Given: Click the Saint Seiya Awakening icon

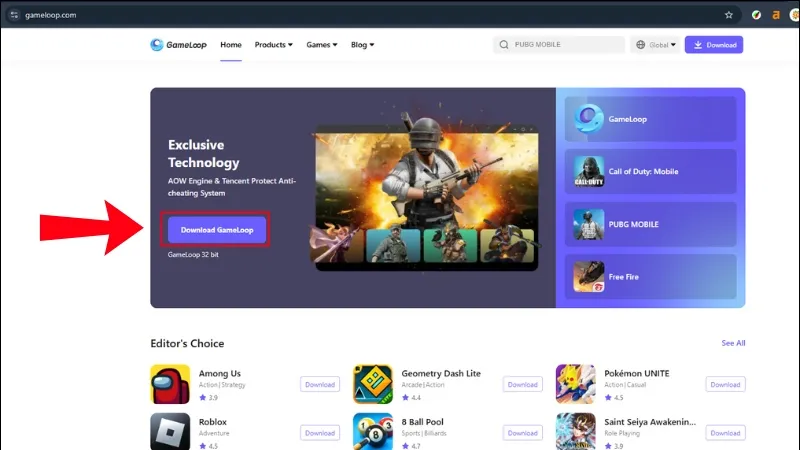Looking at the screenshot, I should tap(576, 432).
